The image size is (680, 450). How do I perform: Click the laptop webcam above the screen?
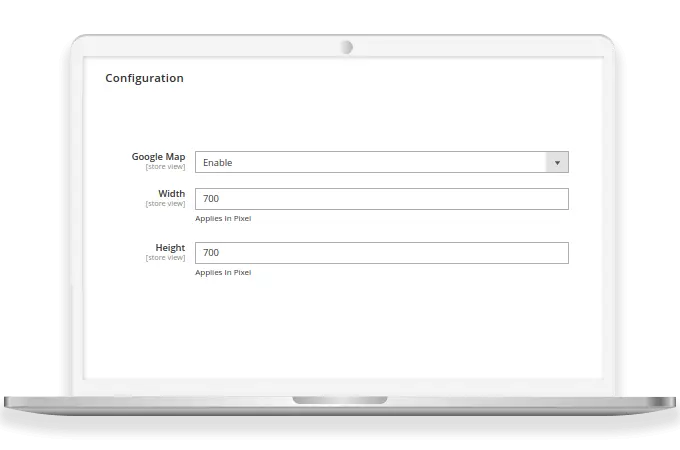(x=346, y=46)
